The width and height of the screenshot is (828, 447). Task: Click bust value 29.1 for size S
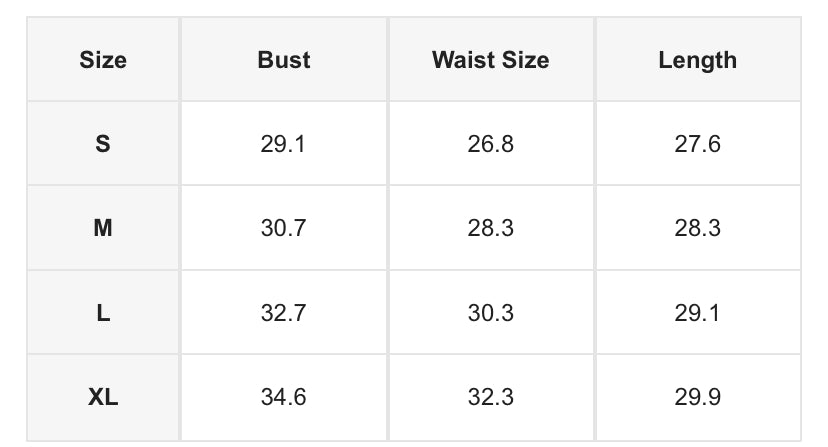[x=283, y=144]
